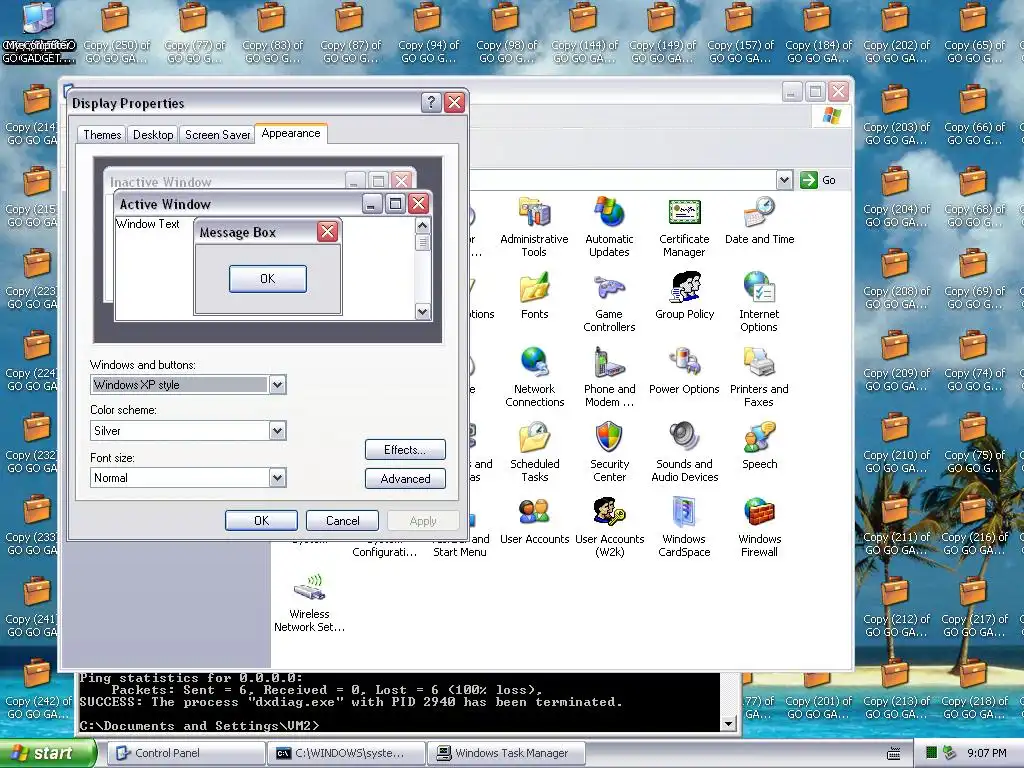Screen dimensions: 1024x768
Task: Cancel the Display Properties dialog
Action: pyautogui.click(x=342, y=520)
